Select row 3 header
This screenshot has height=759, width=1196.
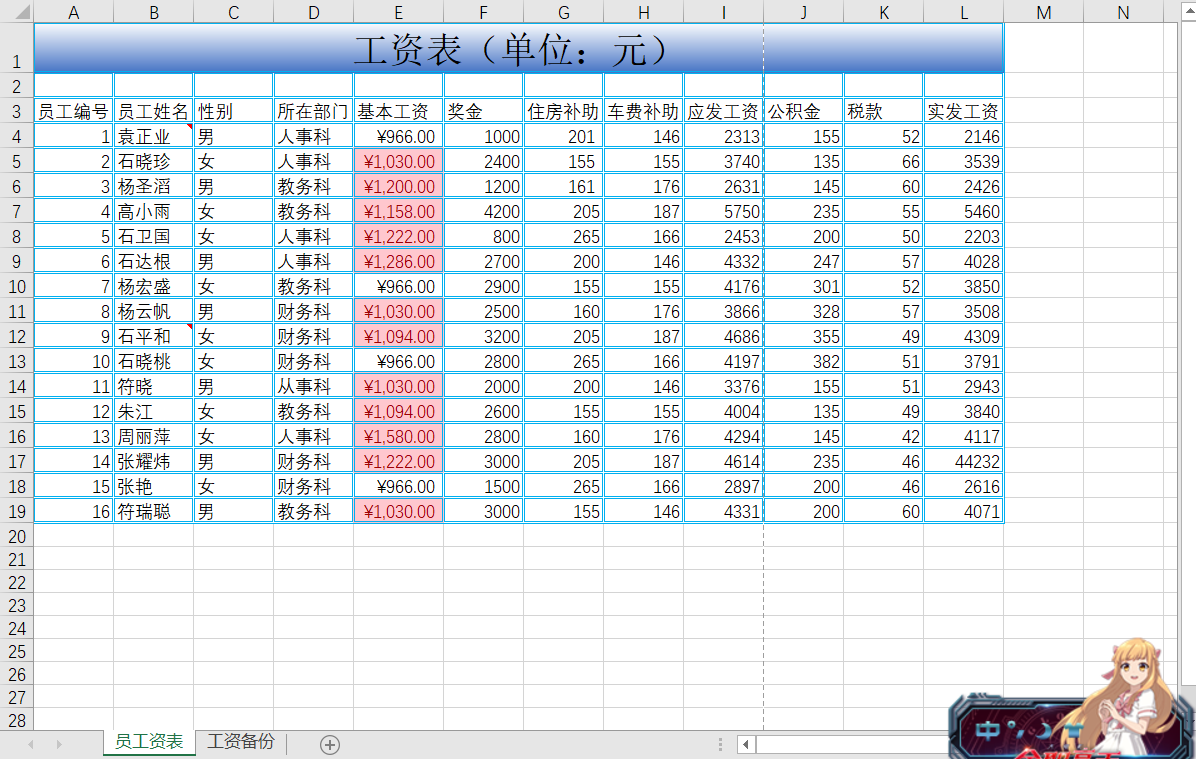tap(17, 111)
